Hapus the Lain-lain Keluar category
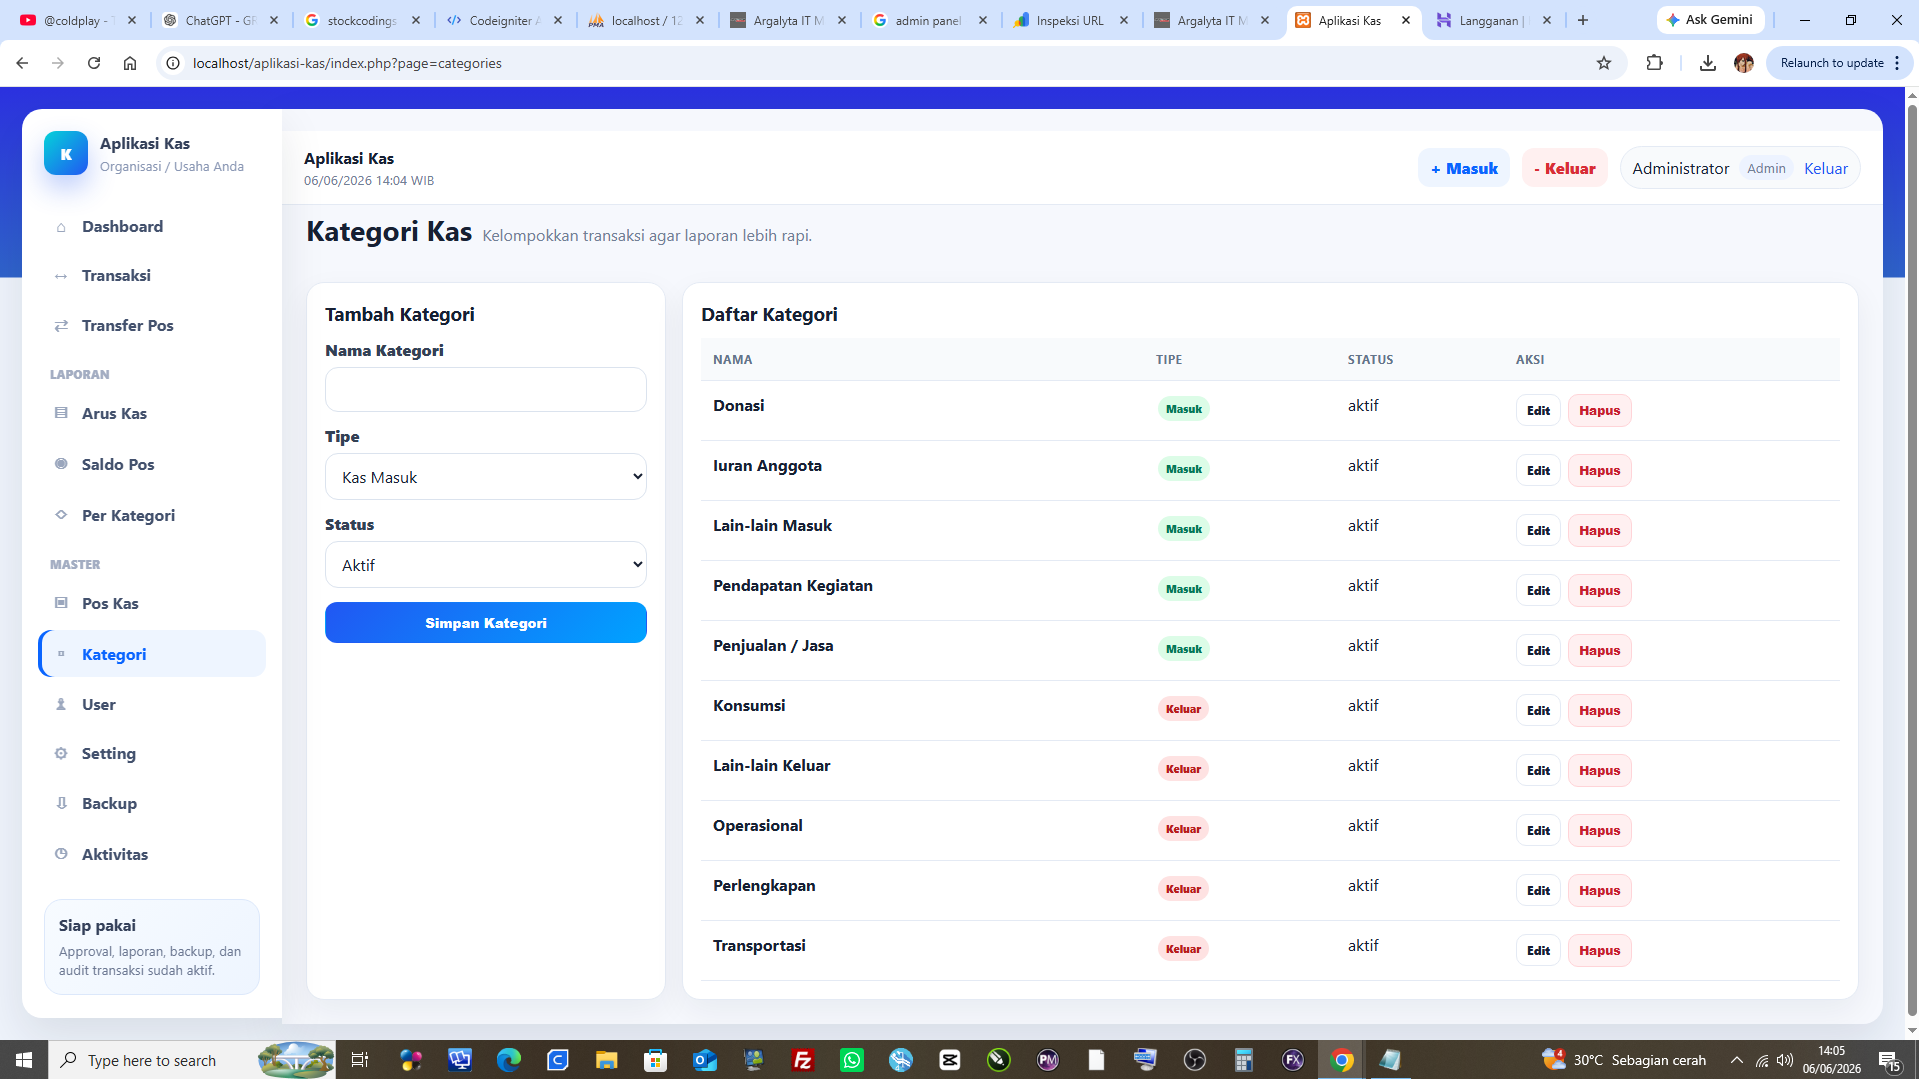 1599,771
